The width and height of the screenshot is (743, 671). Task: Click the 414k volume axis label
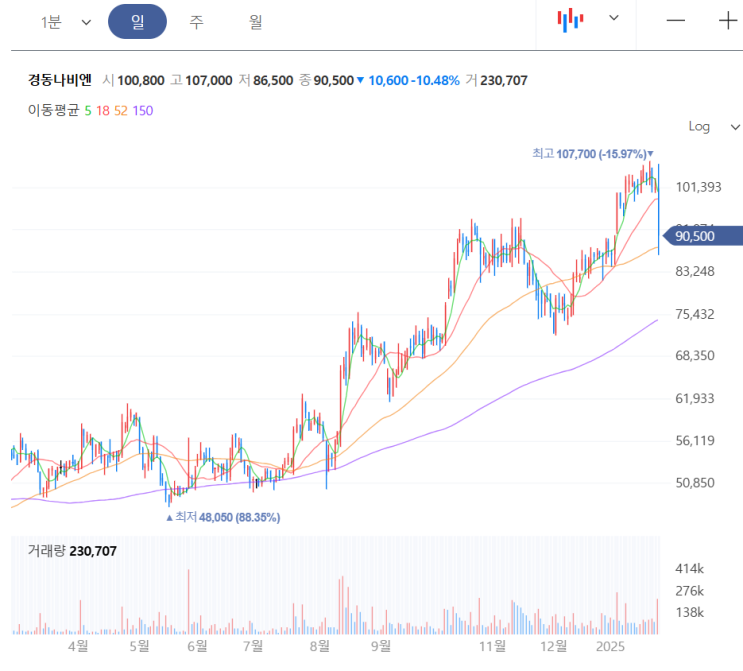689,569
